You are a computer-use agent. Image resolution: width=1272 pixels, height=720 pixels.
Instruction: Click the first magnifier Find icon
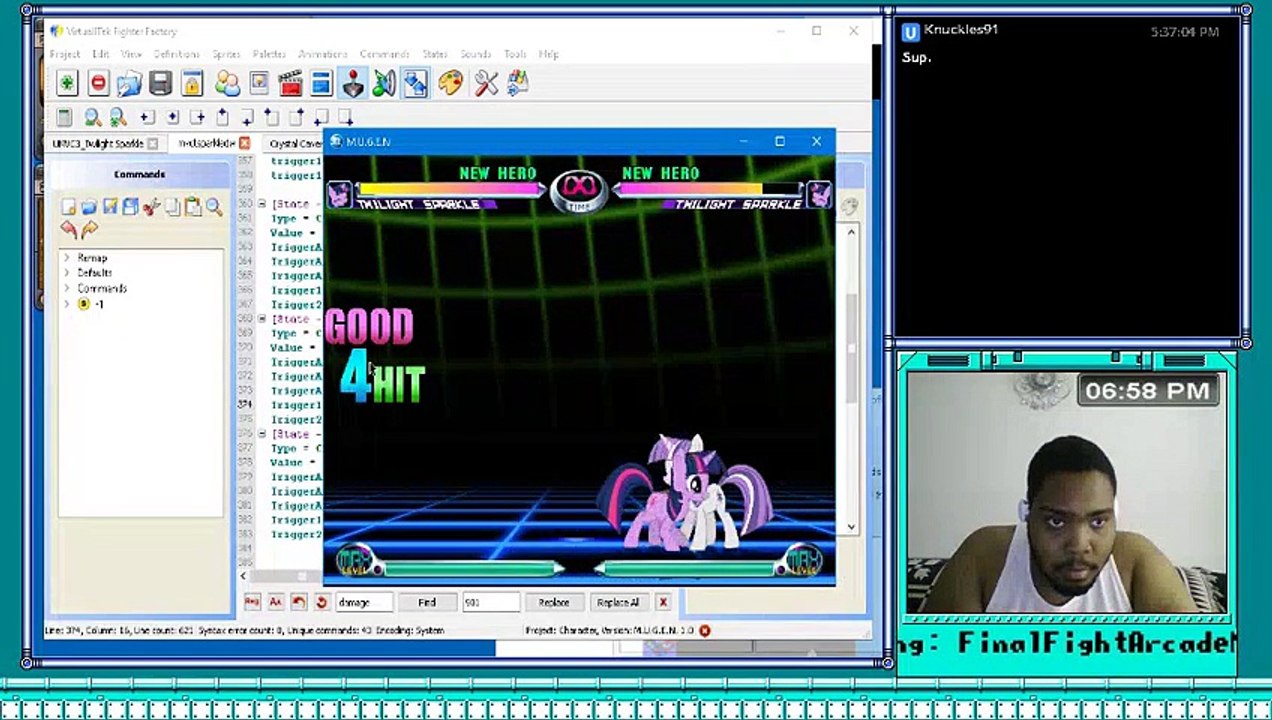click(x=92, y=117)
